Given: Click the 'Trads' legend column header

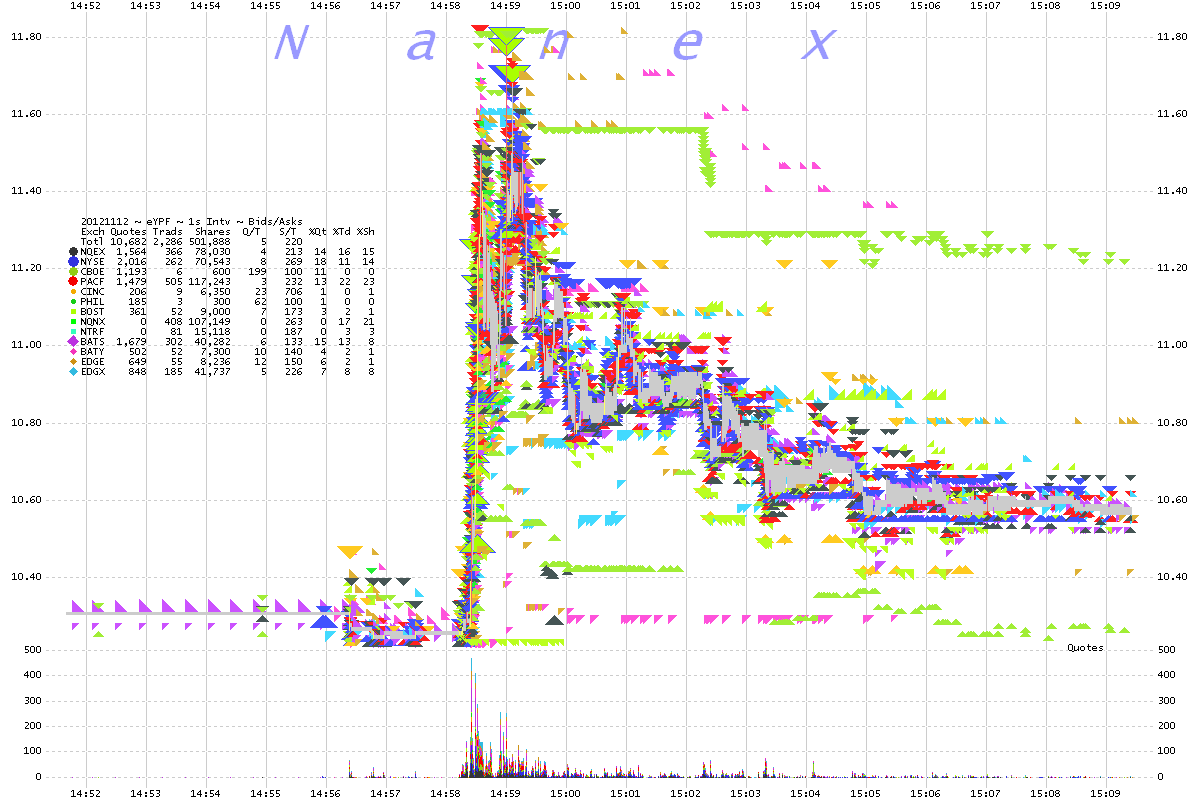Looking at the screenshot, I should [167, 231].
